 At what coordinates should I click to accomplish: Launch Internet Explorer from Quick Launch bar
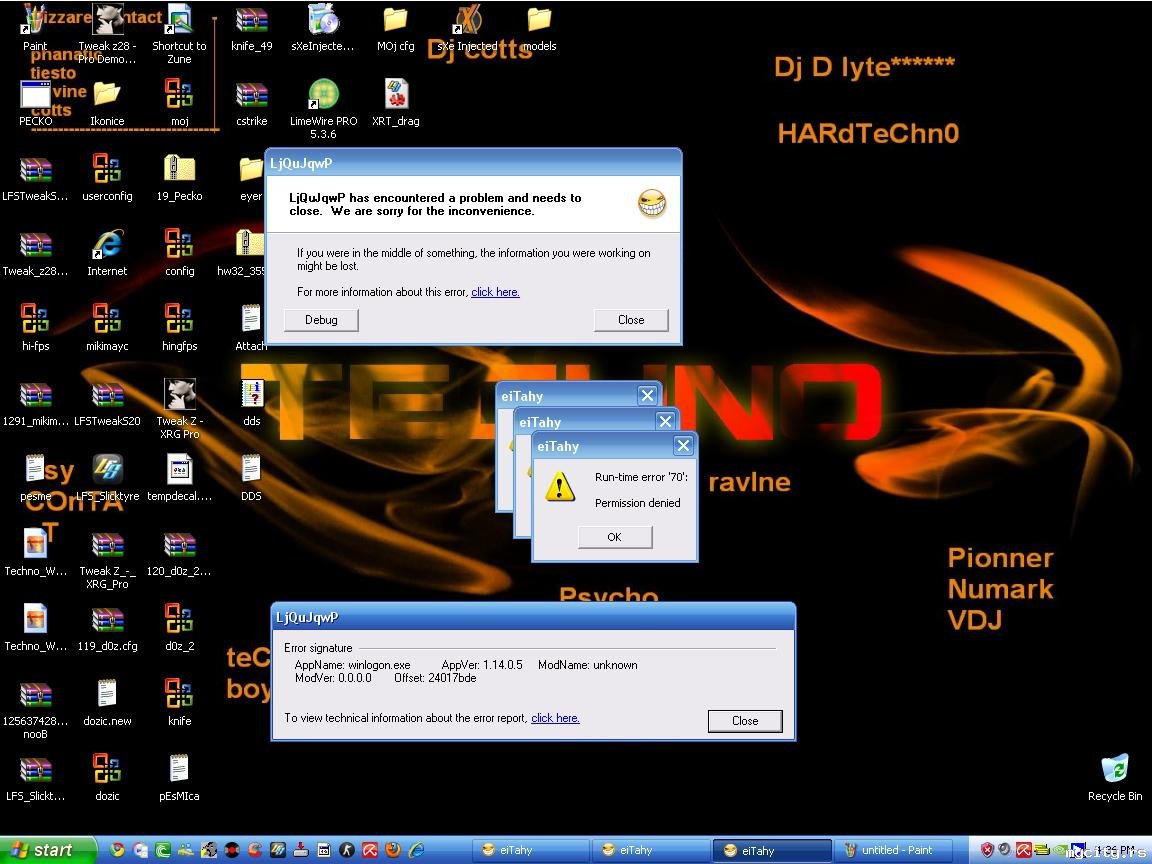coord(416,850)
